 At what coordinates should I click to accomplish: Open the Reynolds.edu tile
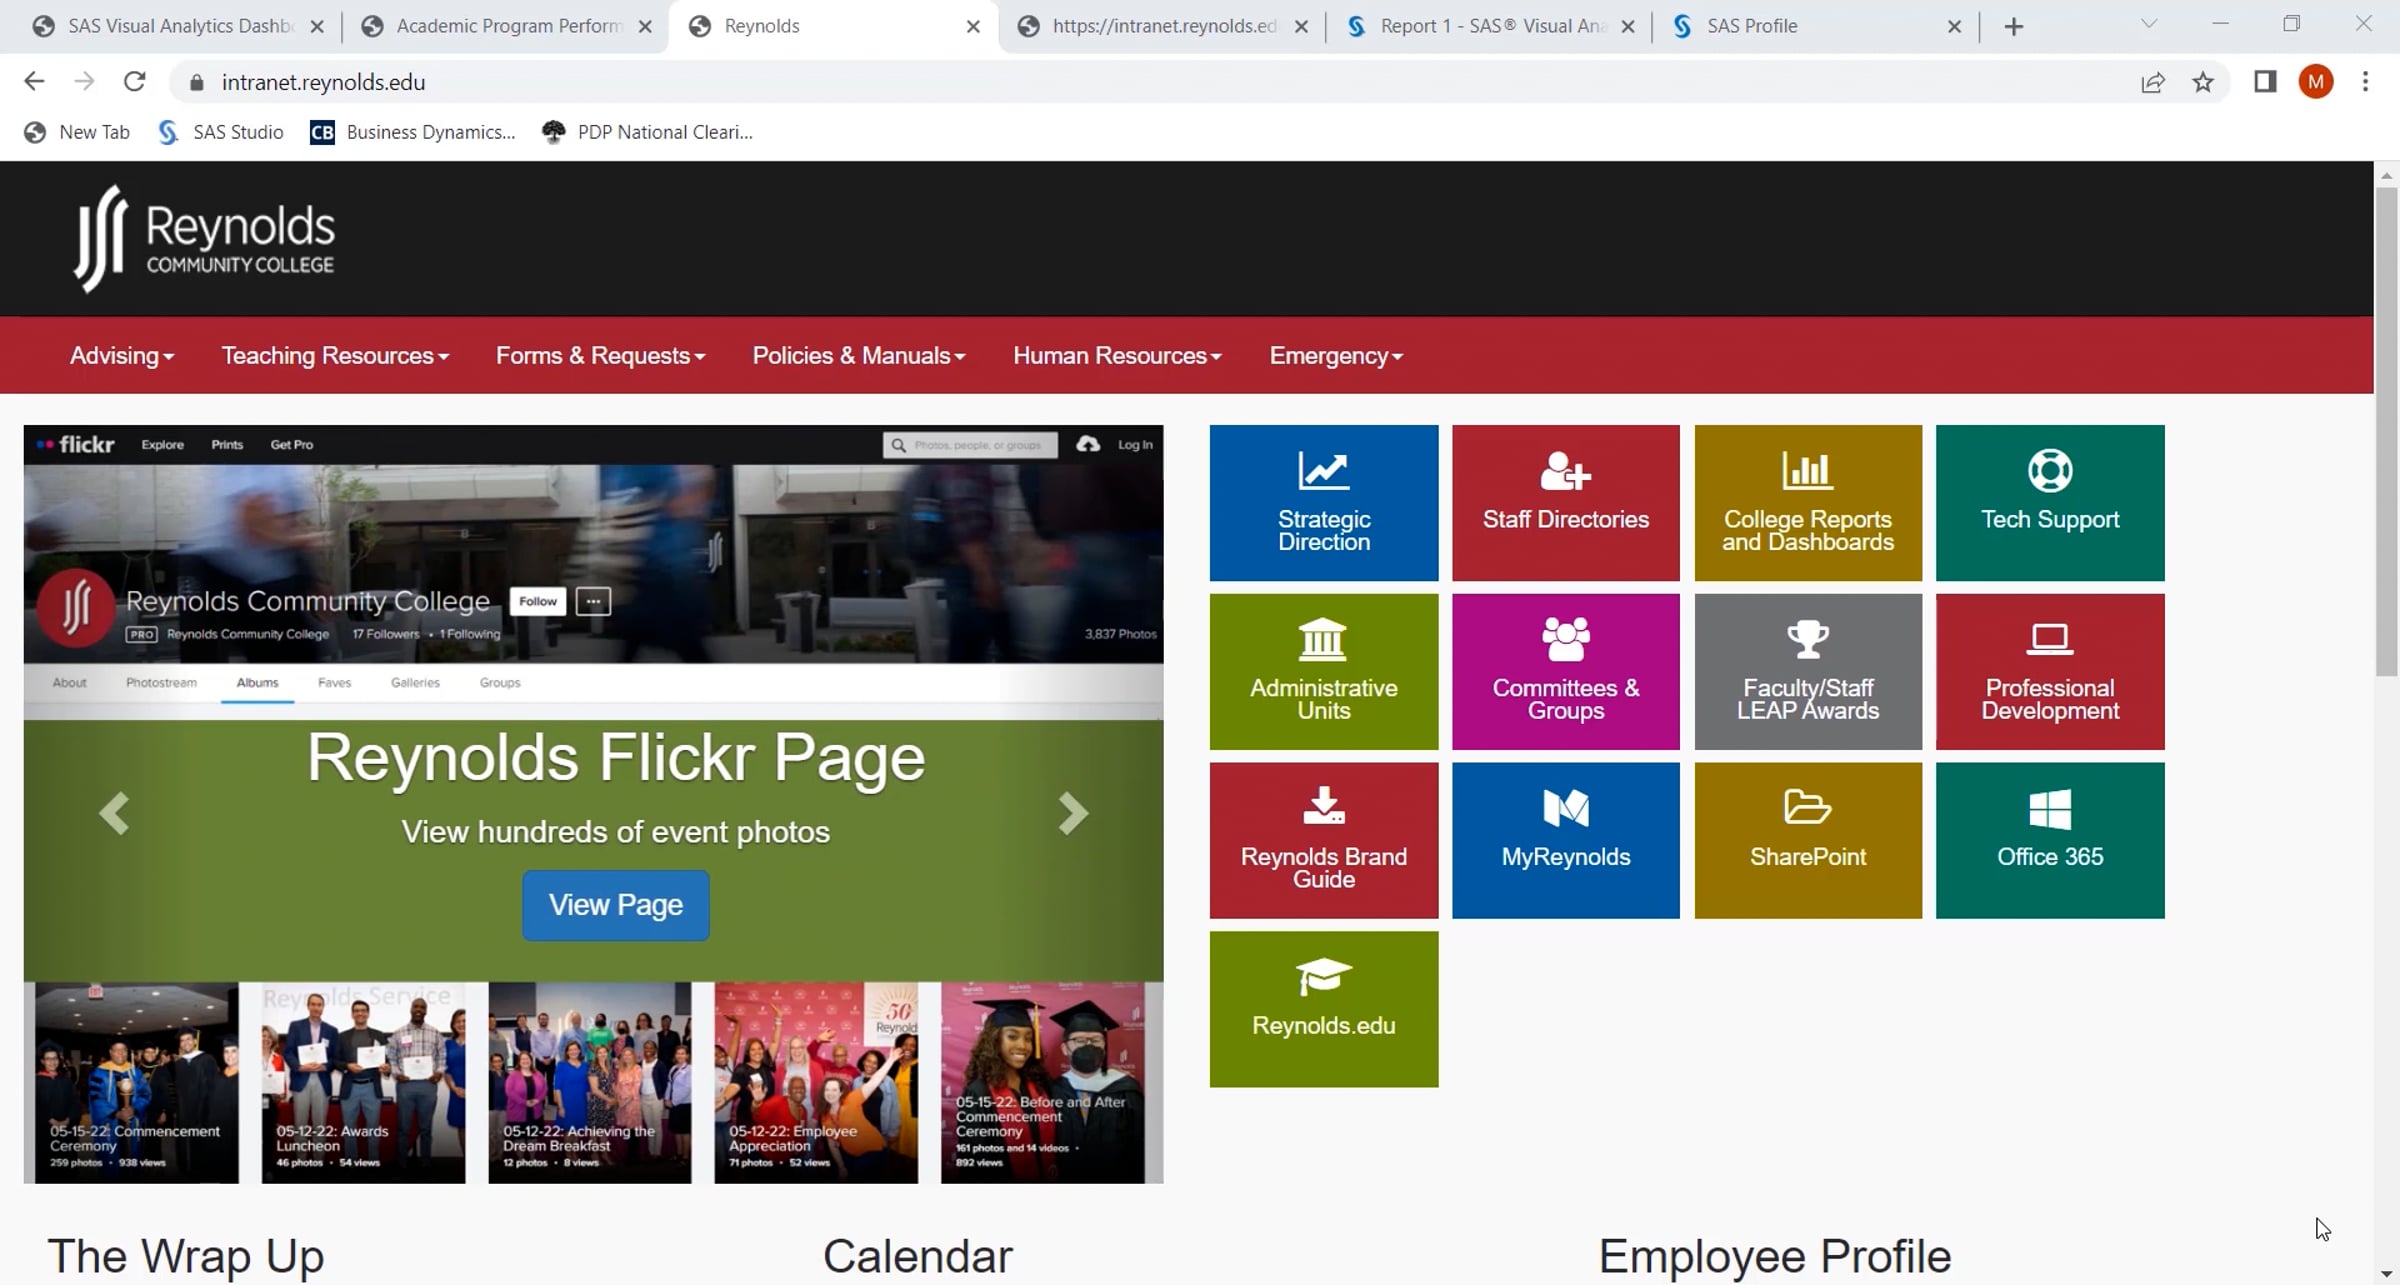tap(1323, 1009)
